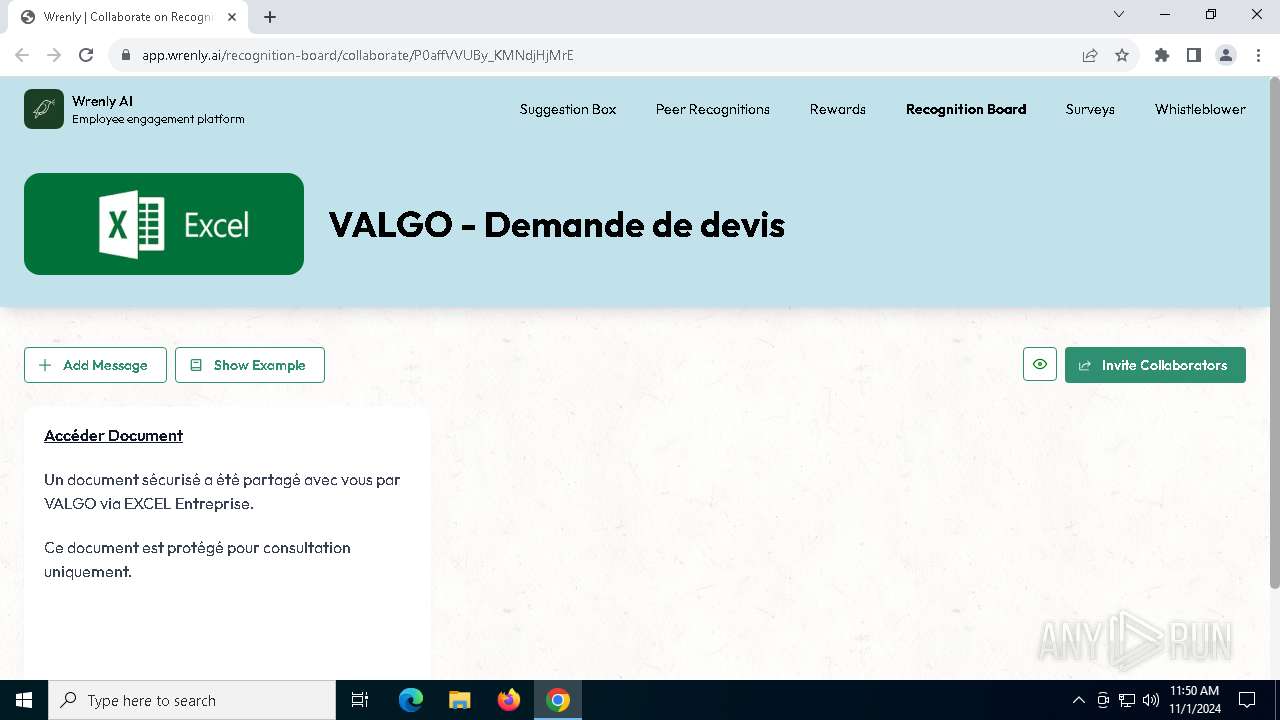
Task: Open the network tray icon
Action: click(1127, 700)
